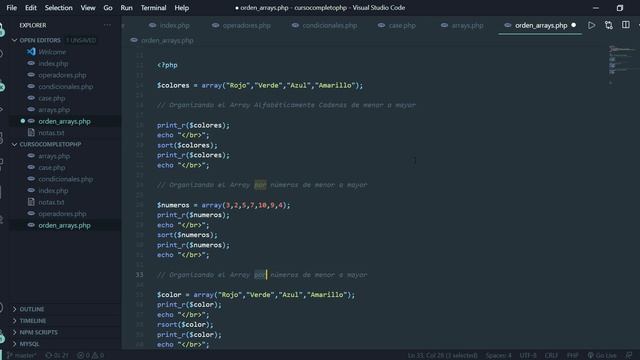Click the sort($colores) code line
Image resolution: width=640 pixels, height=360 pixels.
click(x=187, y=145)
